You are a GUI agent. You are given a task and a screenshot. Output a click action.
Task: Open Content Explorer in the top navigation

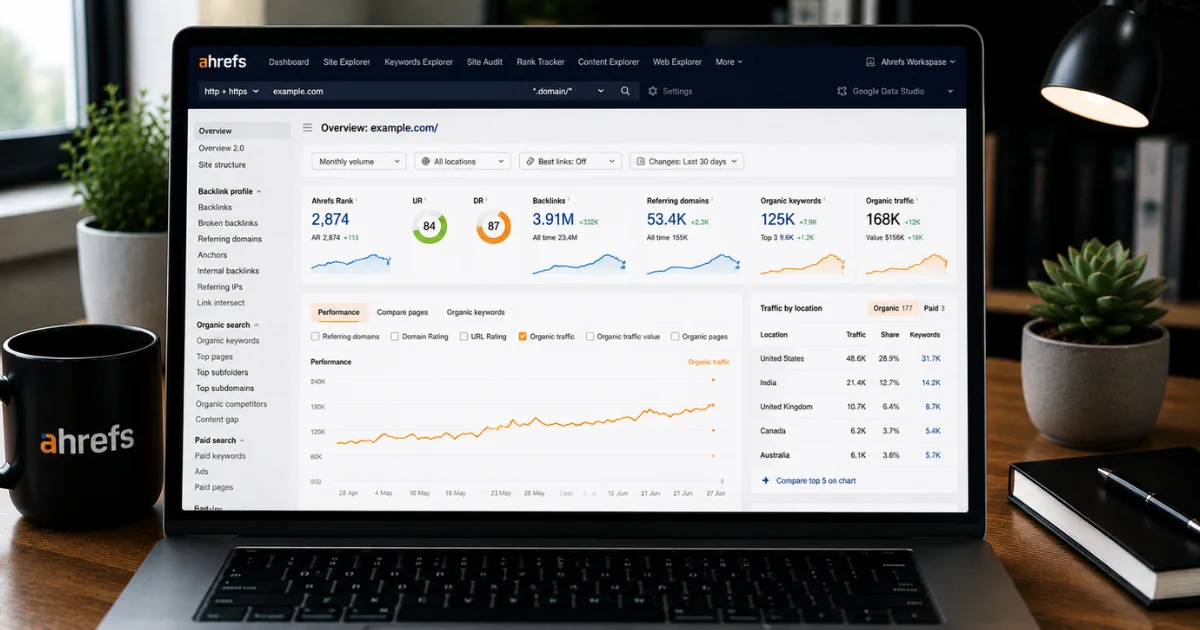[x=609, y=62]
